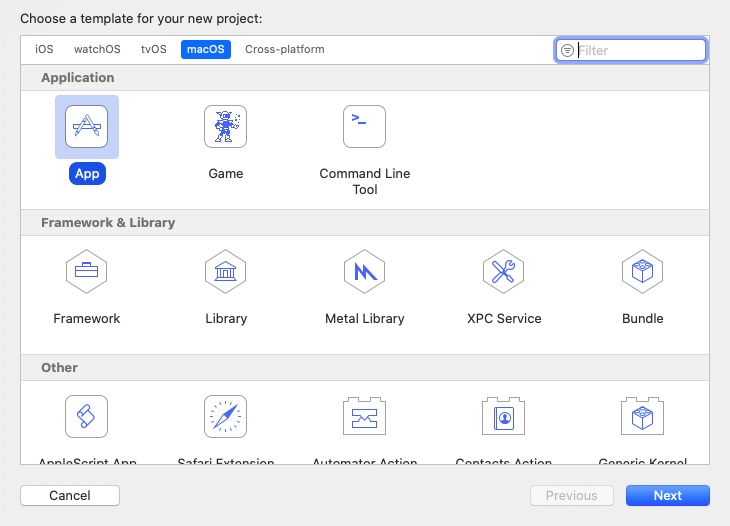Pick the Contacts Action template icon

click(x=503, y=416)
